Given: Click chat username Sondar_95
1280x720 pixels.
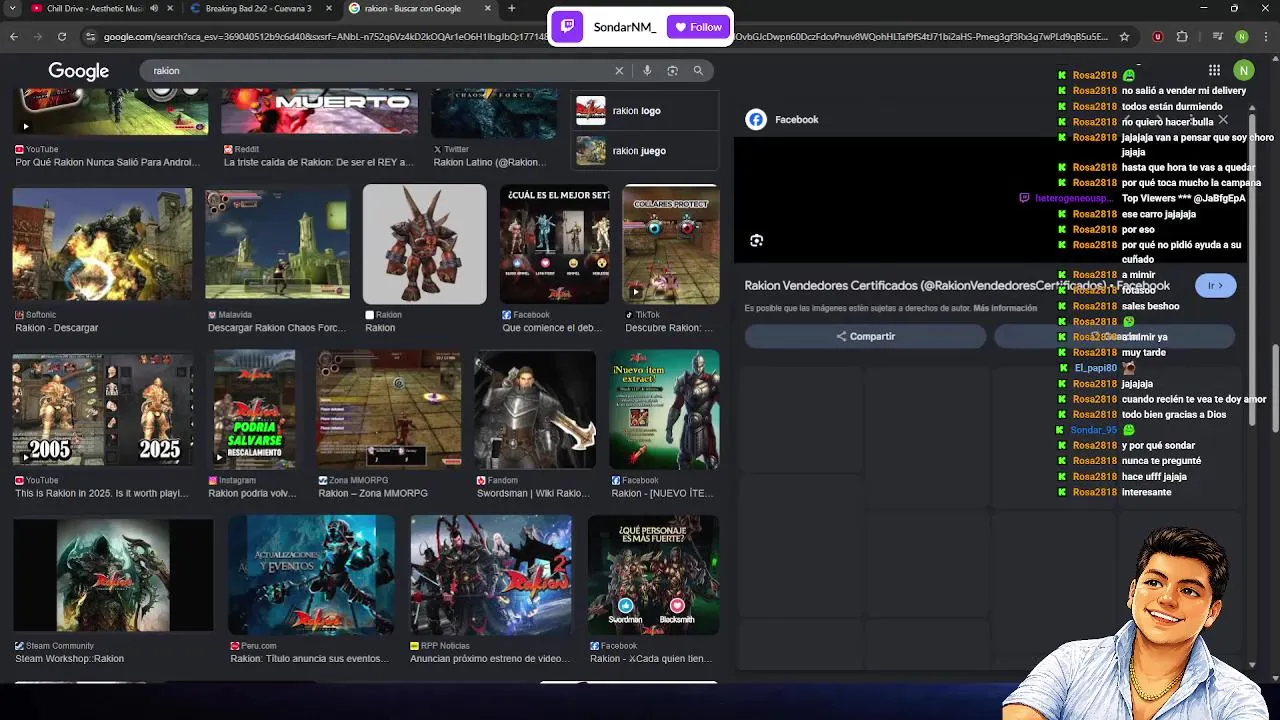Looking at the screenshot, I should (1093, 430).
